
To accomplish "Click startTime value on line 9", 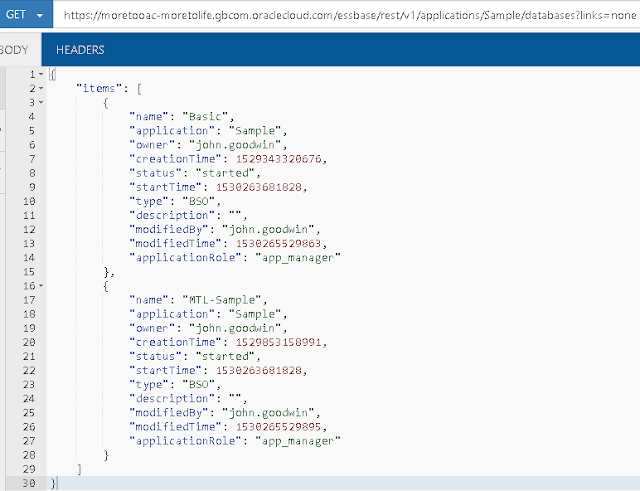I will tap(259, 187).
